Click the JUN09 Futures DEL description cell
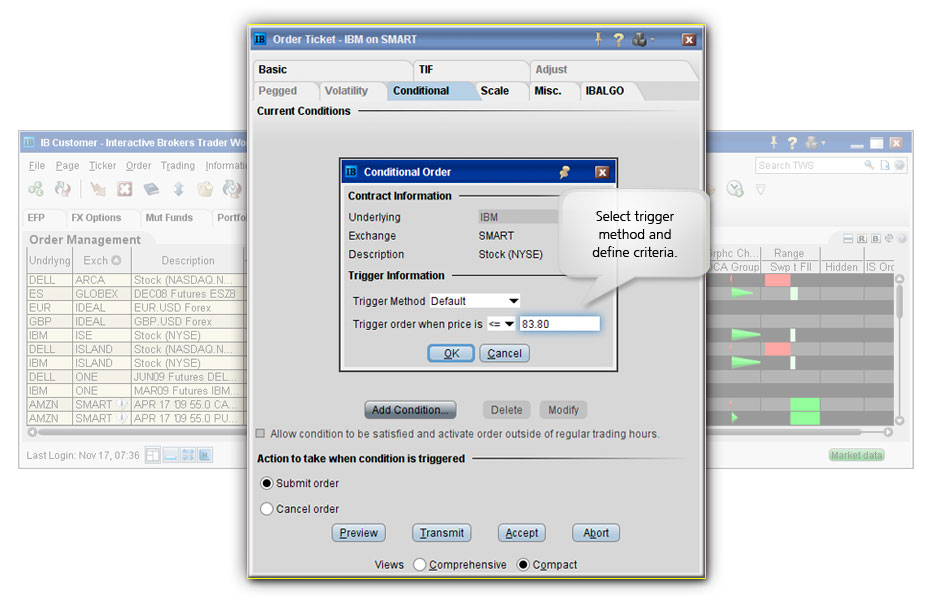 [x=187, y=377]
